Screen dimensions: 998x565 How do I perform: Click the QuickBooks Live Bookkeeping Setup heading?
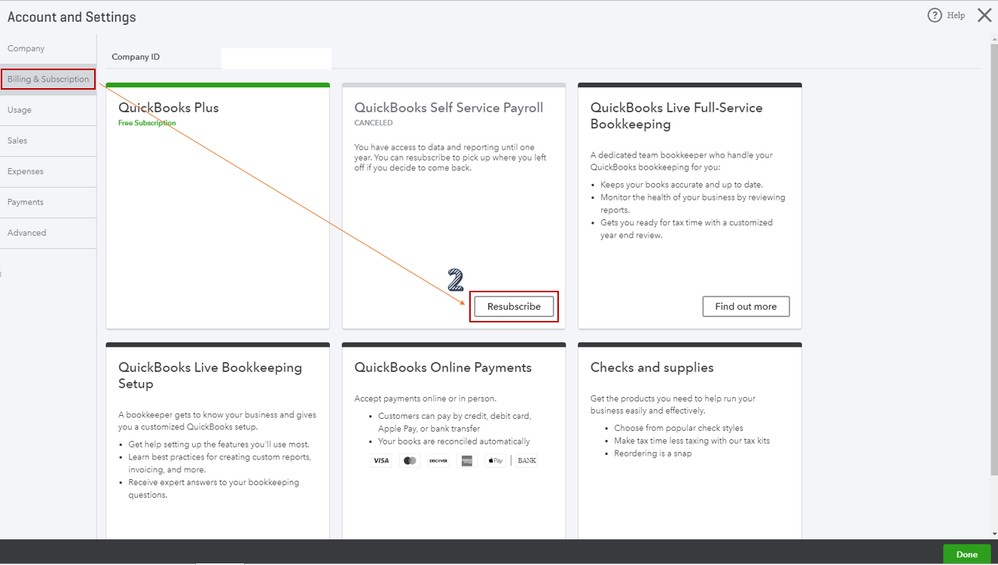[x=210, y=375]
